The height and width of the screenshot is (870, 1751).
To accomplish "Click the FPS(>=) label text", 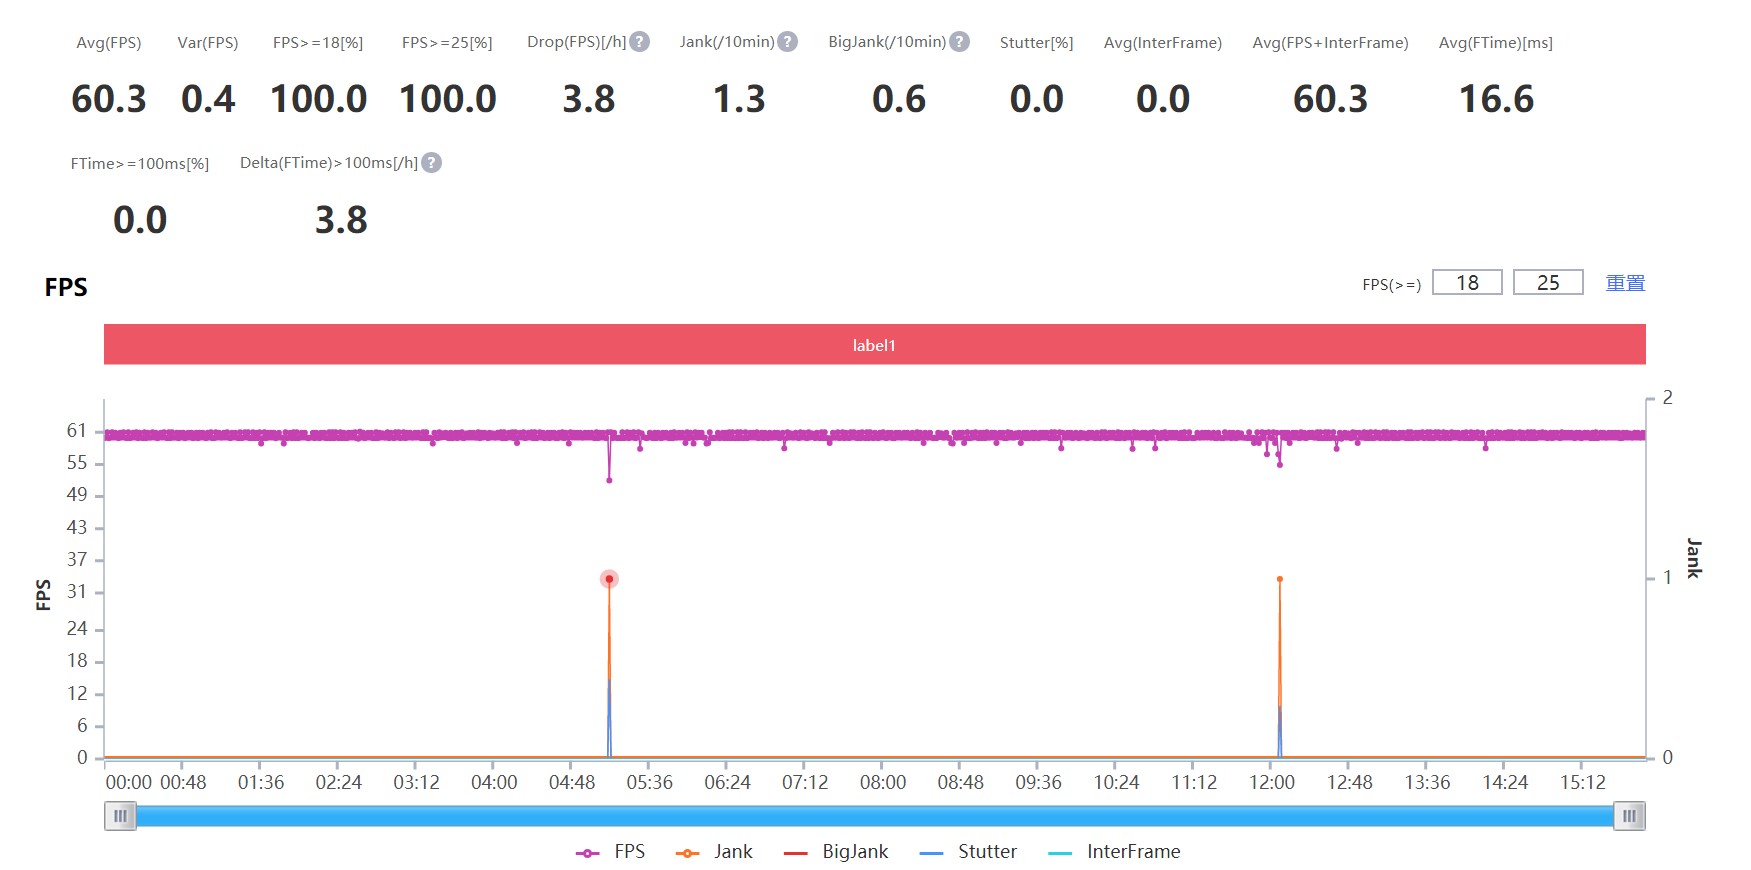I will click(1392, 285).
